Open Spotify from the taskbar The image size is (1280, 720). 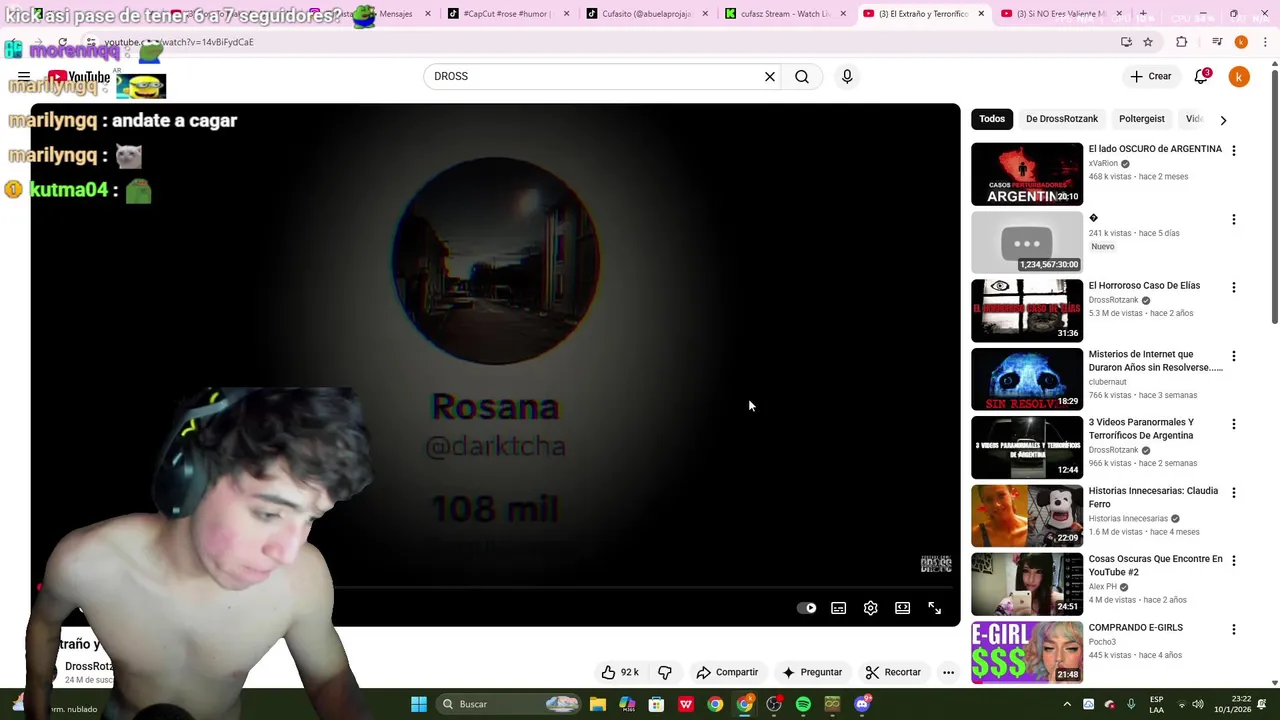pos(803,704)
